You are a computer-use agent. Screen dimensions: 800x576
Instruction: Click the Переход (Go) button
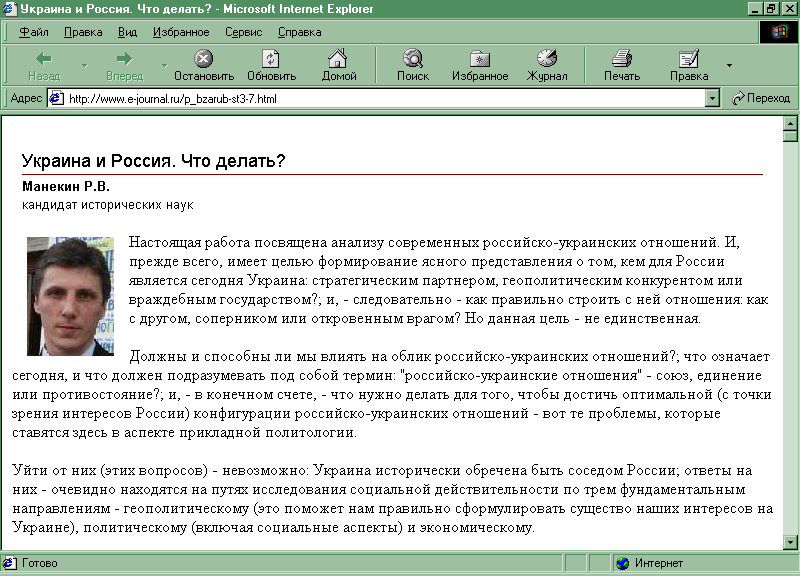click(x=761, y=98)
